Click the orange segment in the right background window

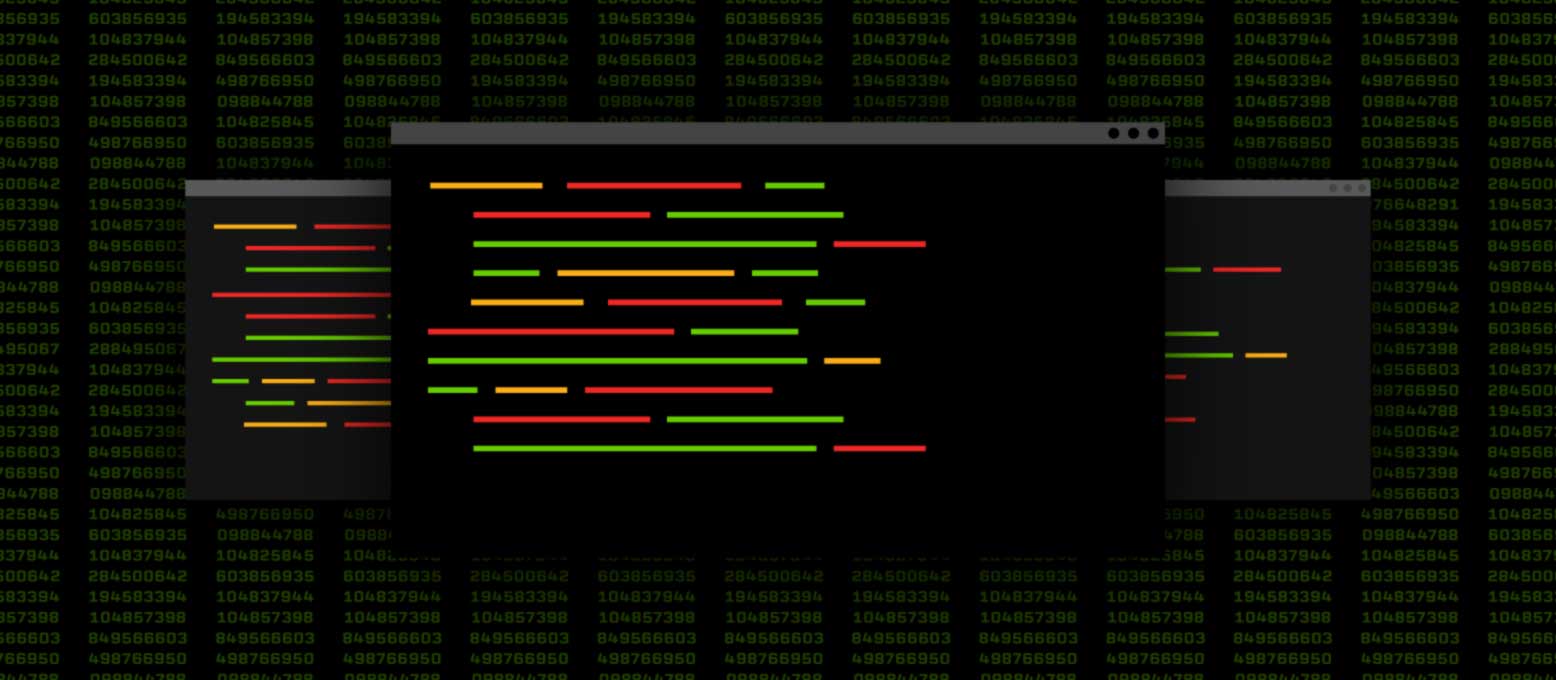coord(1265,356)
